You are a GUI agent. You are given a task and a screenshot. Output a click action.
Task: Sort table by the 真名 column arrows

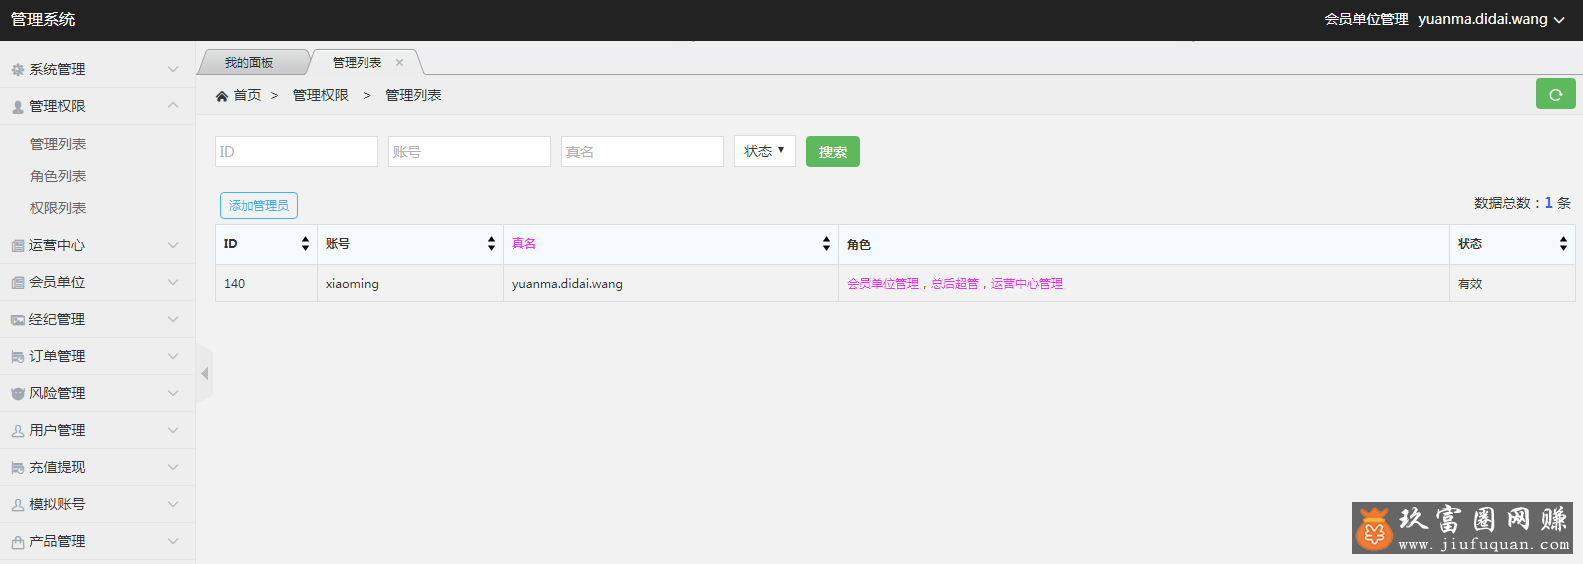point(826,244)
